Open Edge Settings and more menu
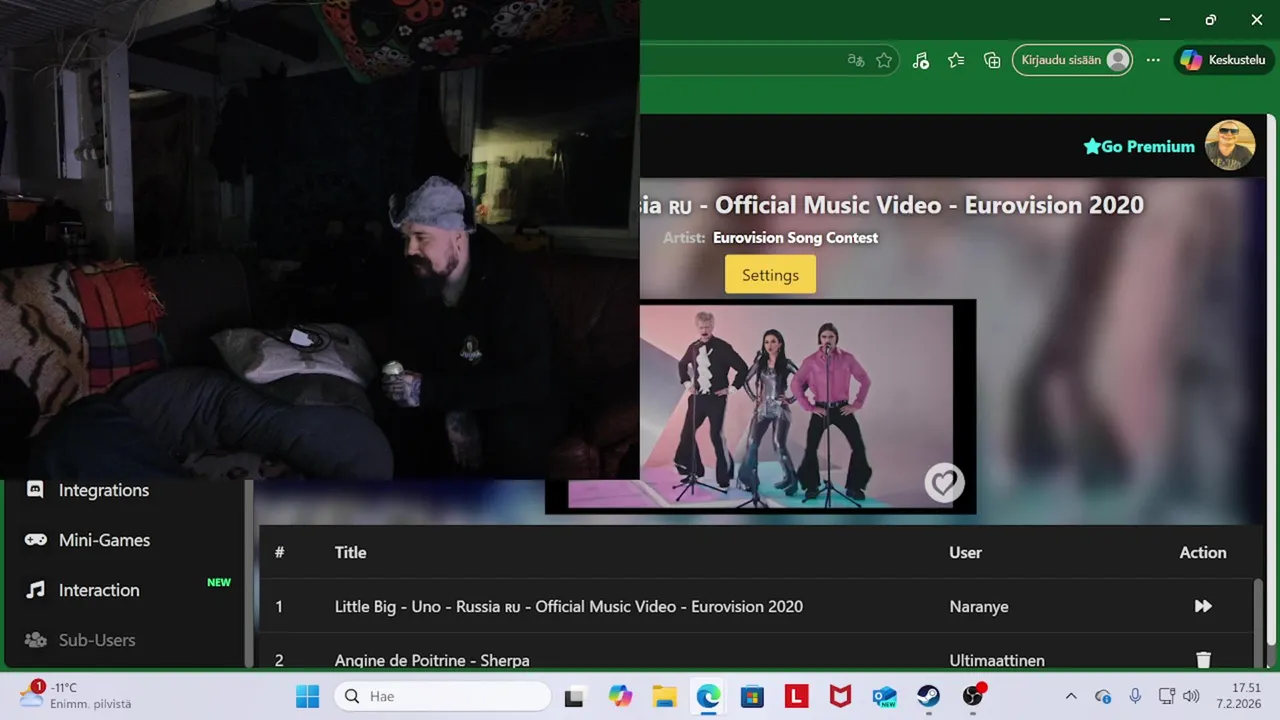 [x=1153, y=60]
